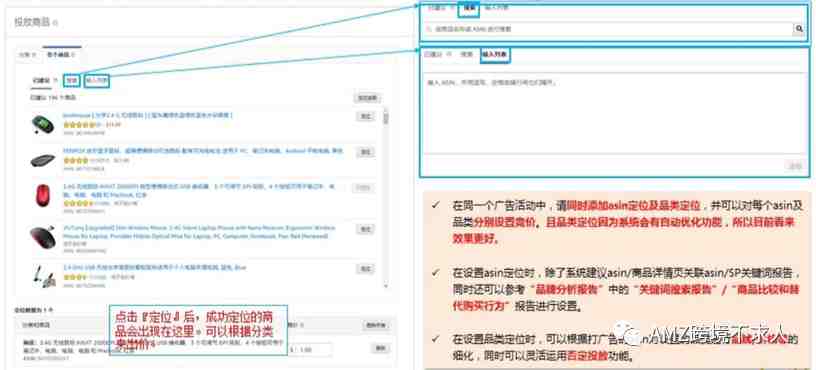
Task: Switch to the 输入列表 tab in left panel
Action: 97,81
